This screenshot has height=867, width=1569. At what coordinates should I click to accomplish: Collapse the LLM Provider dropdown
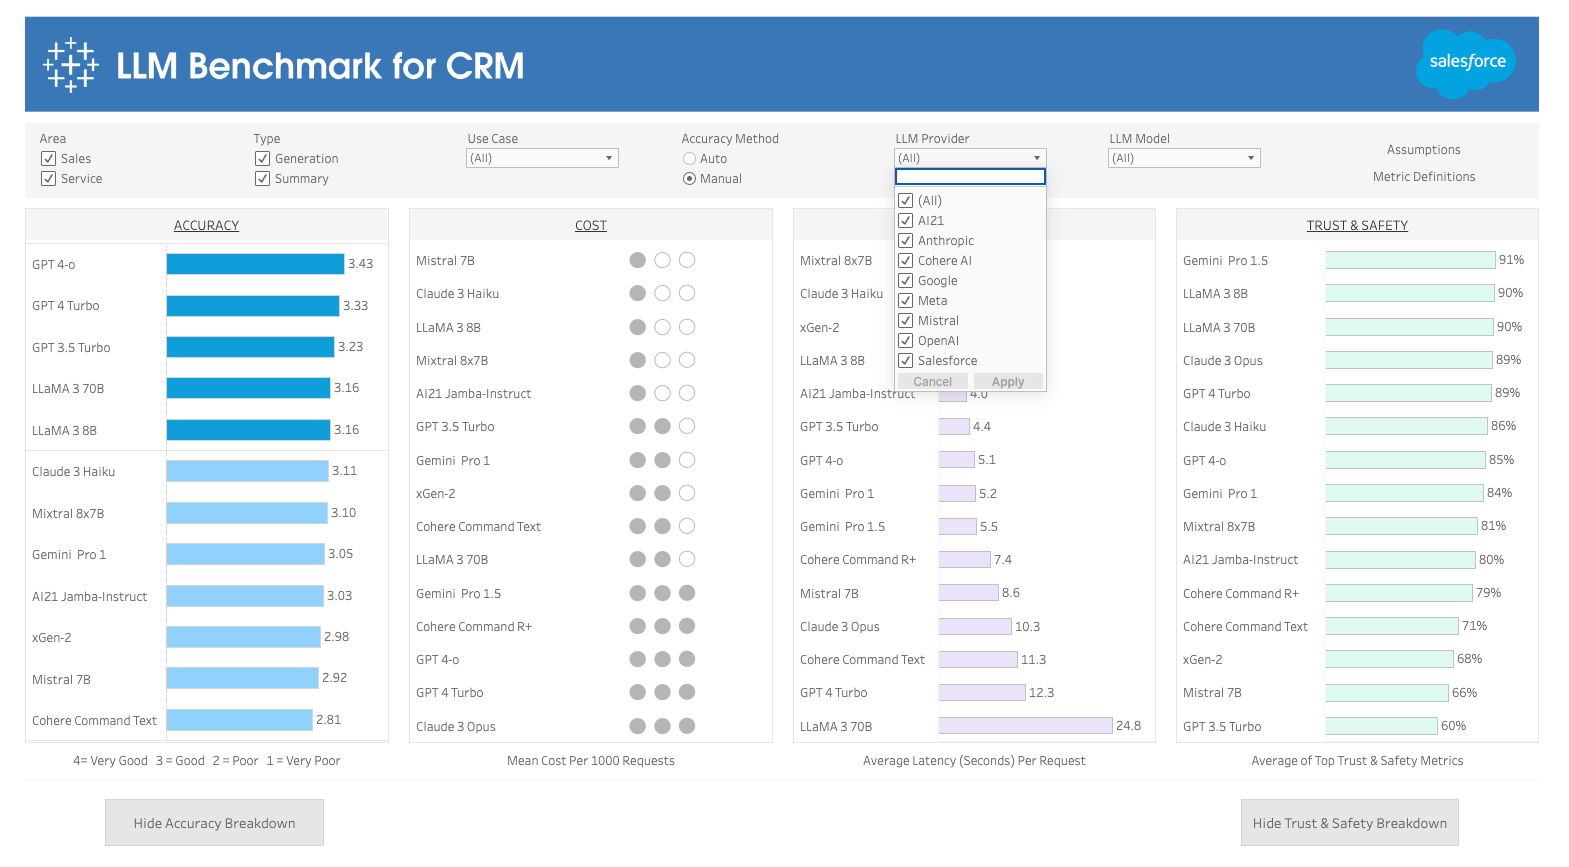pos(970,158)
